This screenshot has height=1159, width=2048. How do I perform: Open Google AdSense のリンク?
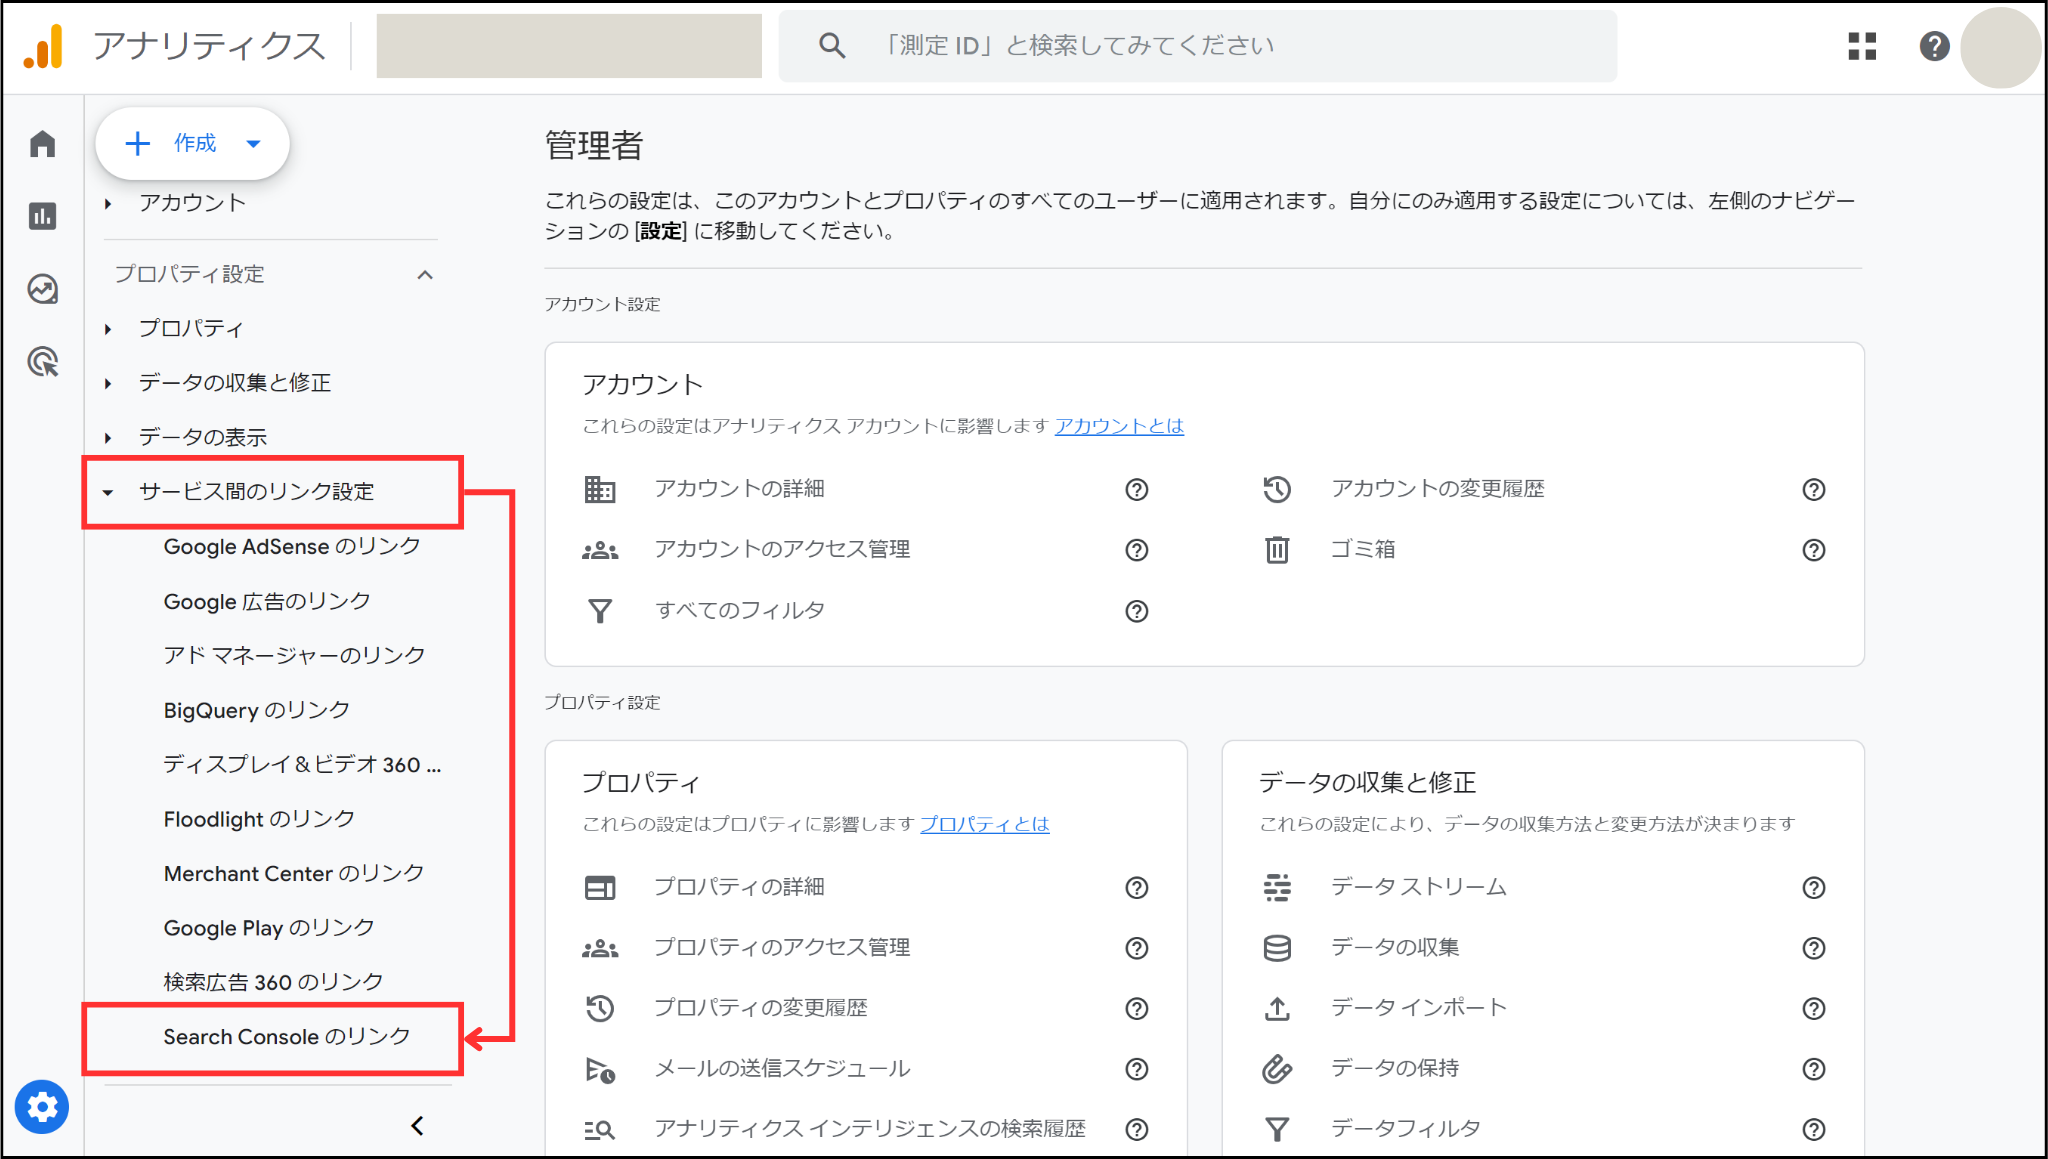(x=292, y=546)
